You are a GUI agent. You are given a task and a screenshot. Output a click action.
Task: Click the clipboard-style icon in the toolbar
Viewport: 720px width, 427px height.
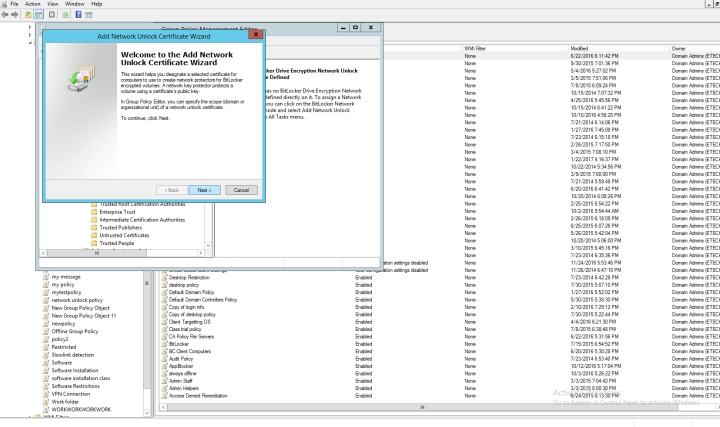(52, 15)
